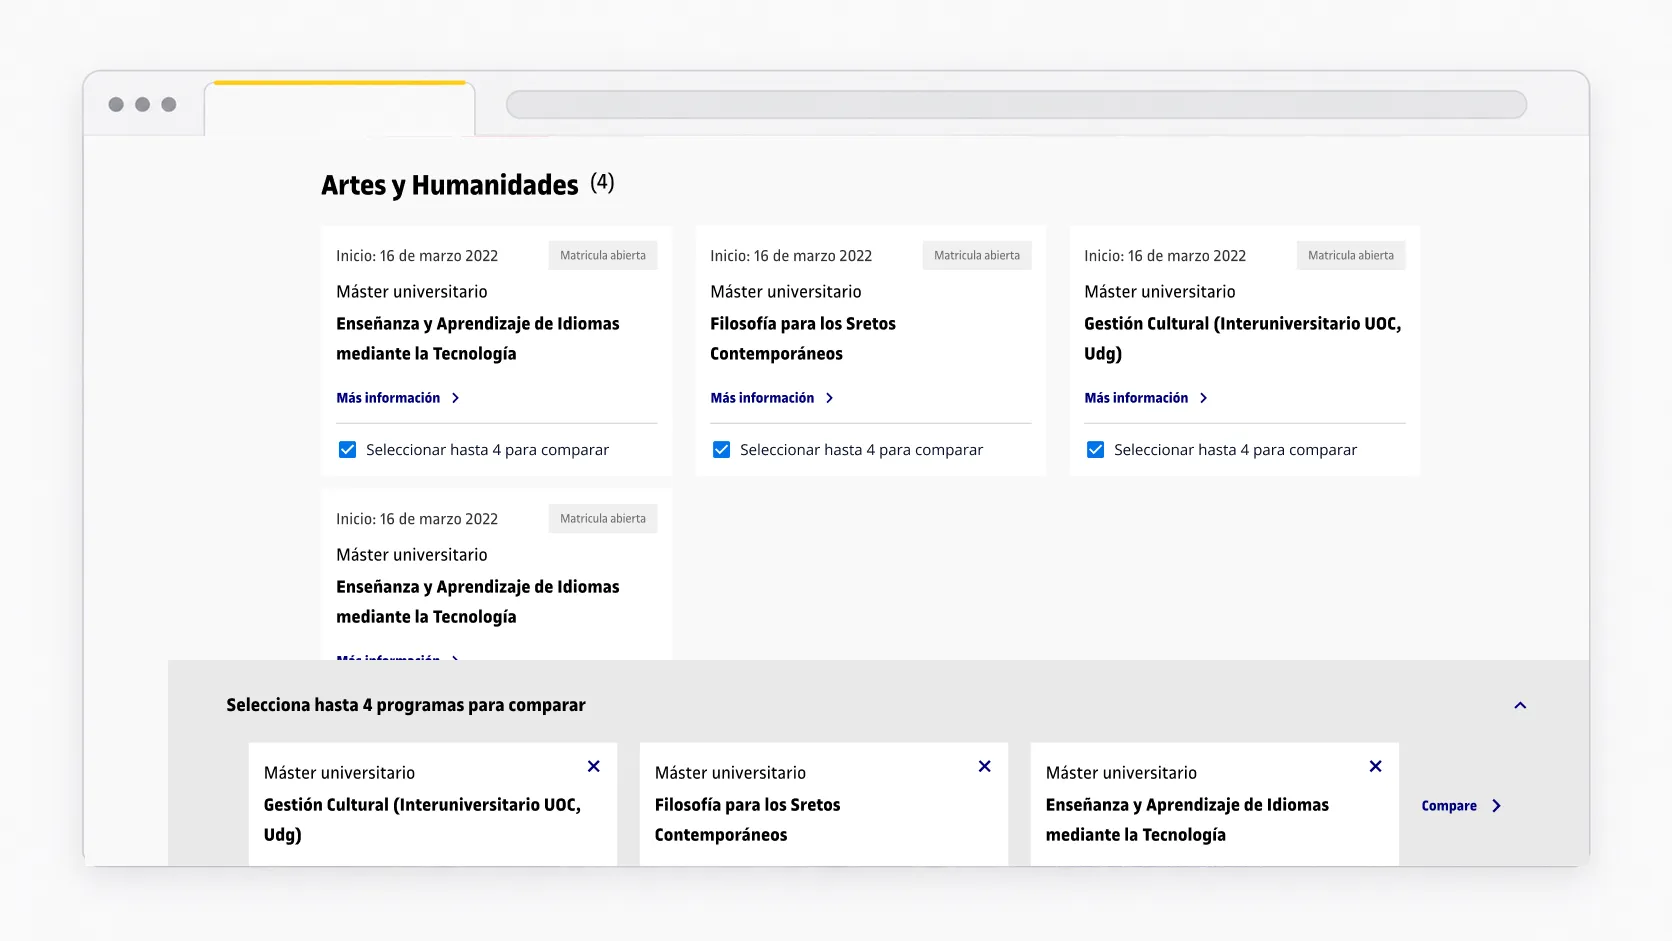Click Enseñanza y Aprendizaje title in second-row card
This screenshot has height=941, width=1672.
tap(478, 601)
